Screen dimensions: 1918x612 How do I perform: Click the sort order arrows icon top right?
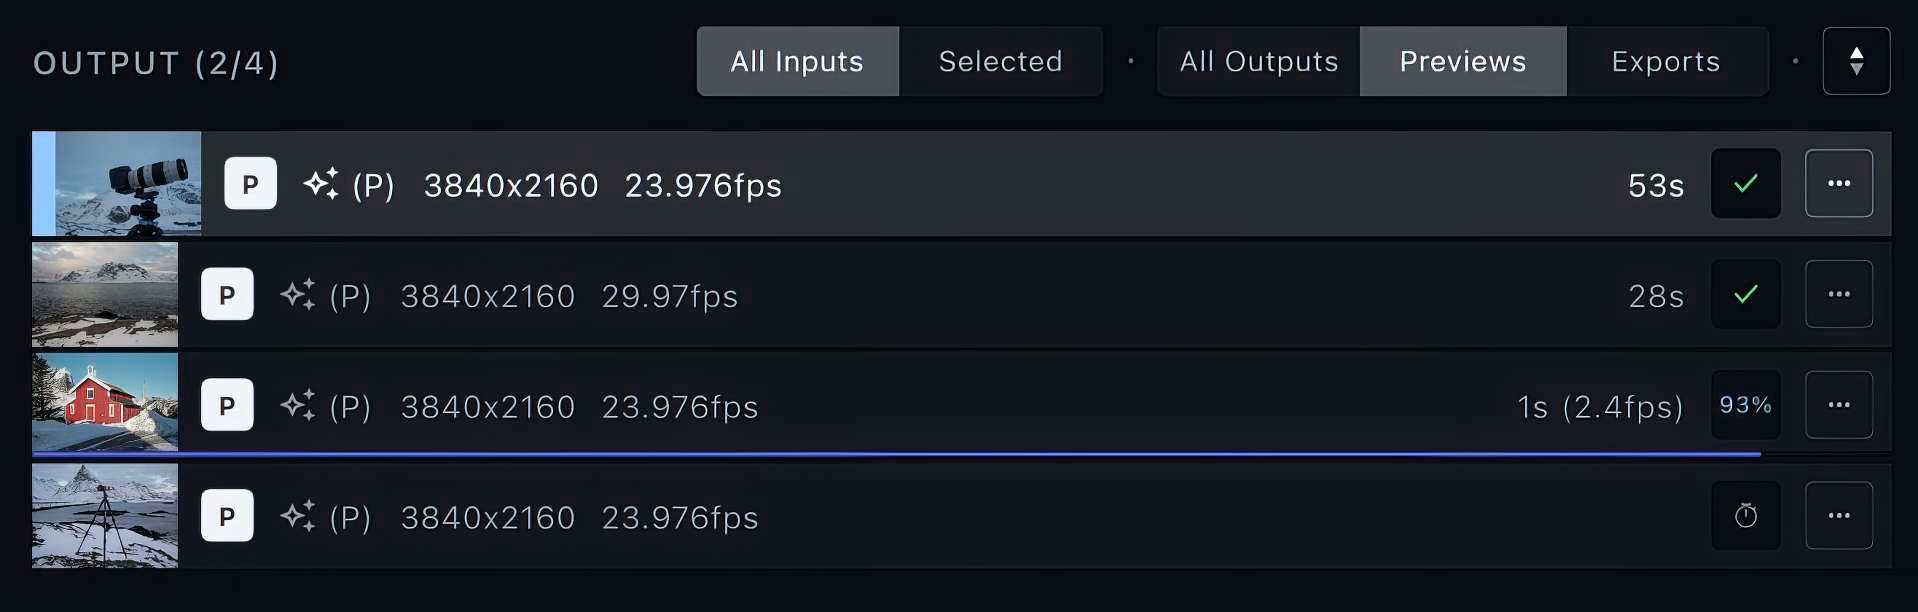(x=1857, y=61)
